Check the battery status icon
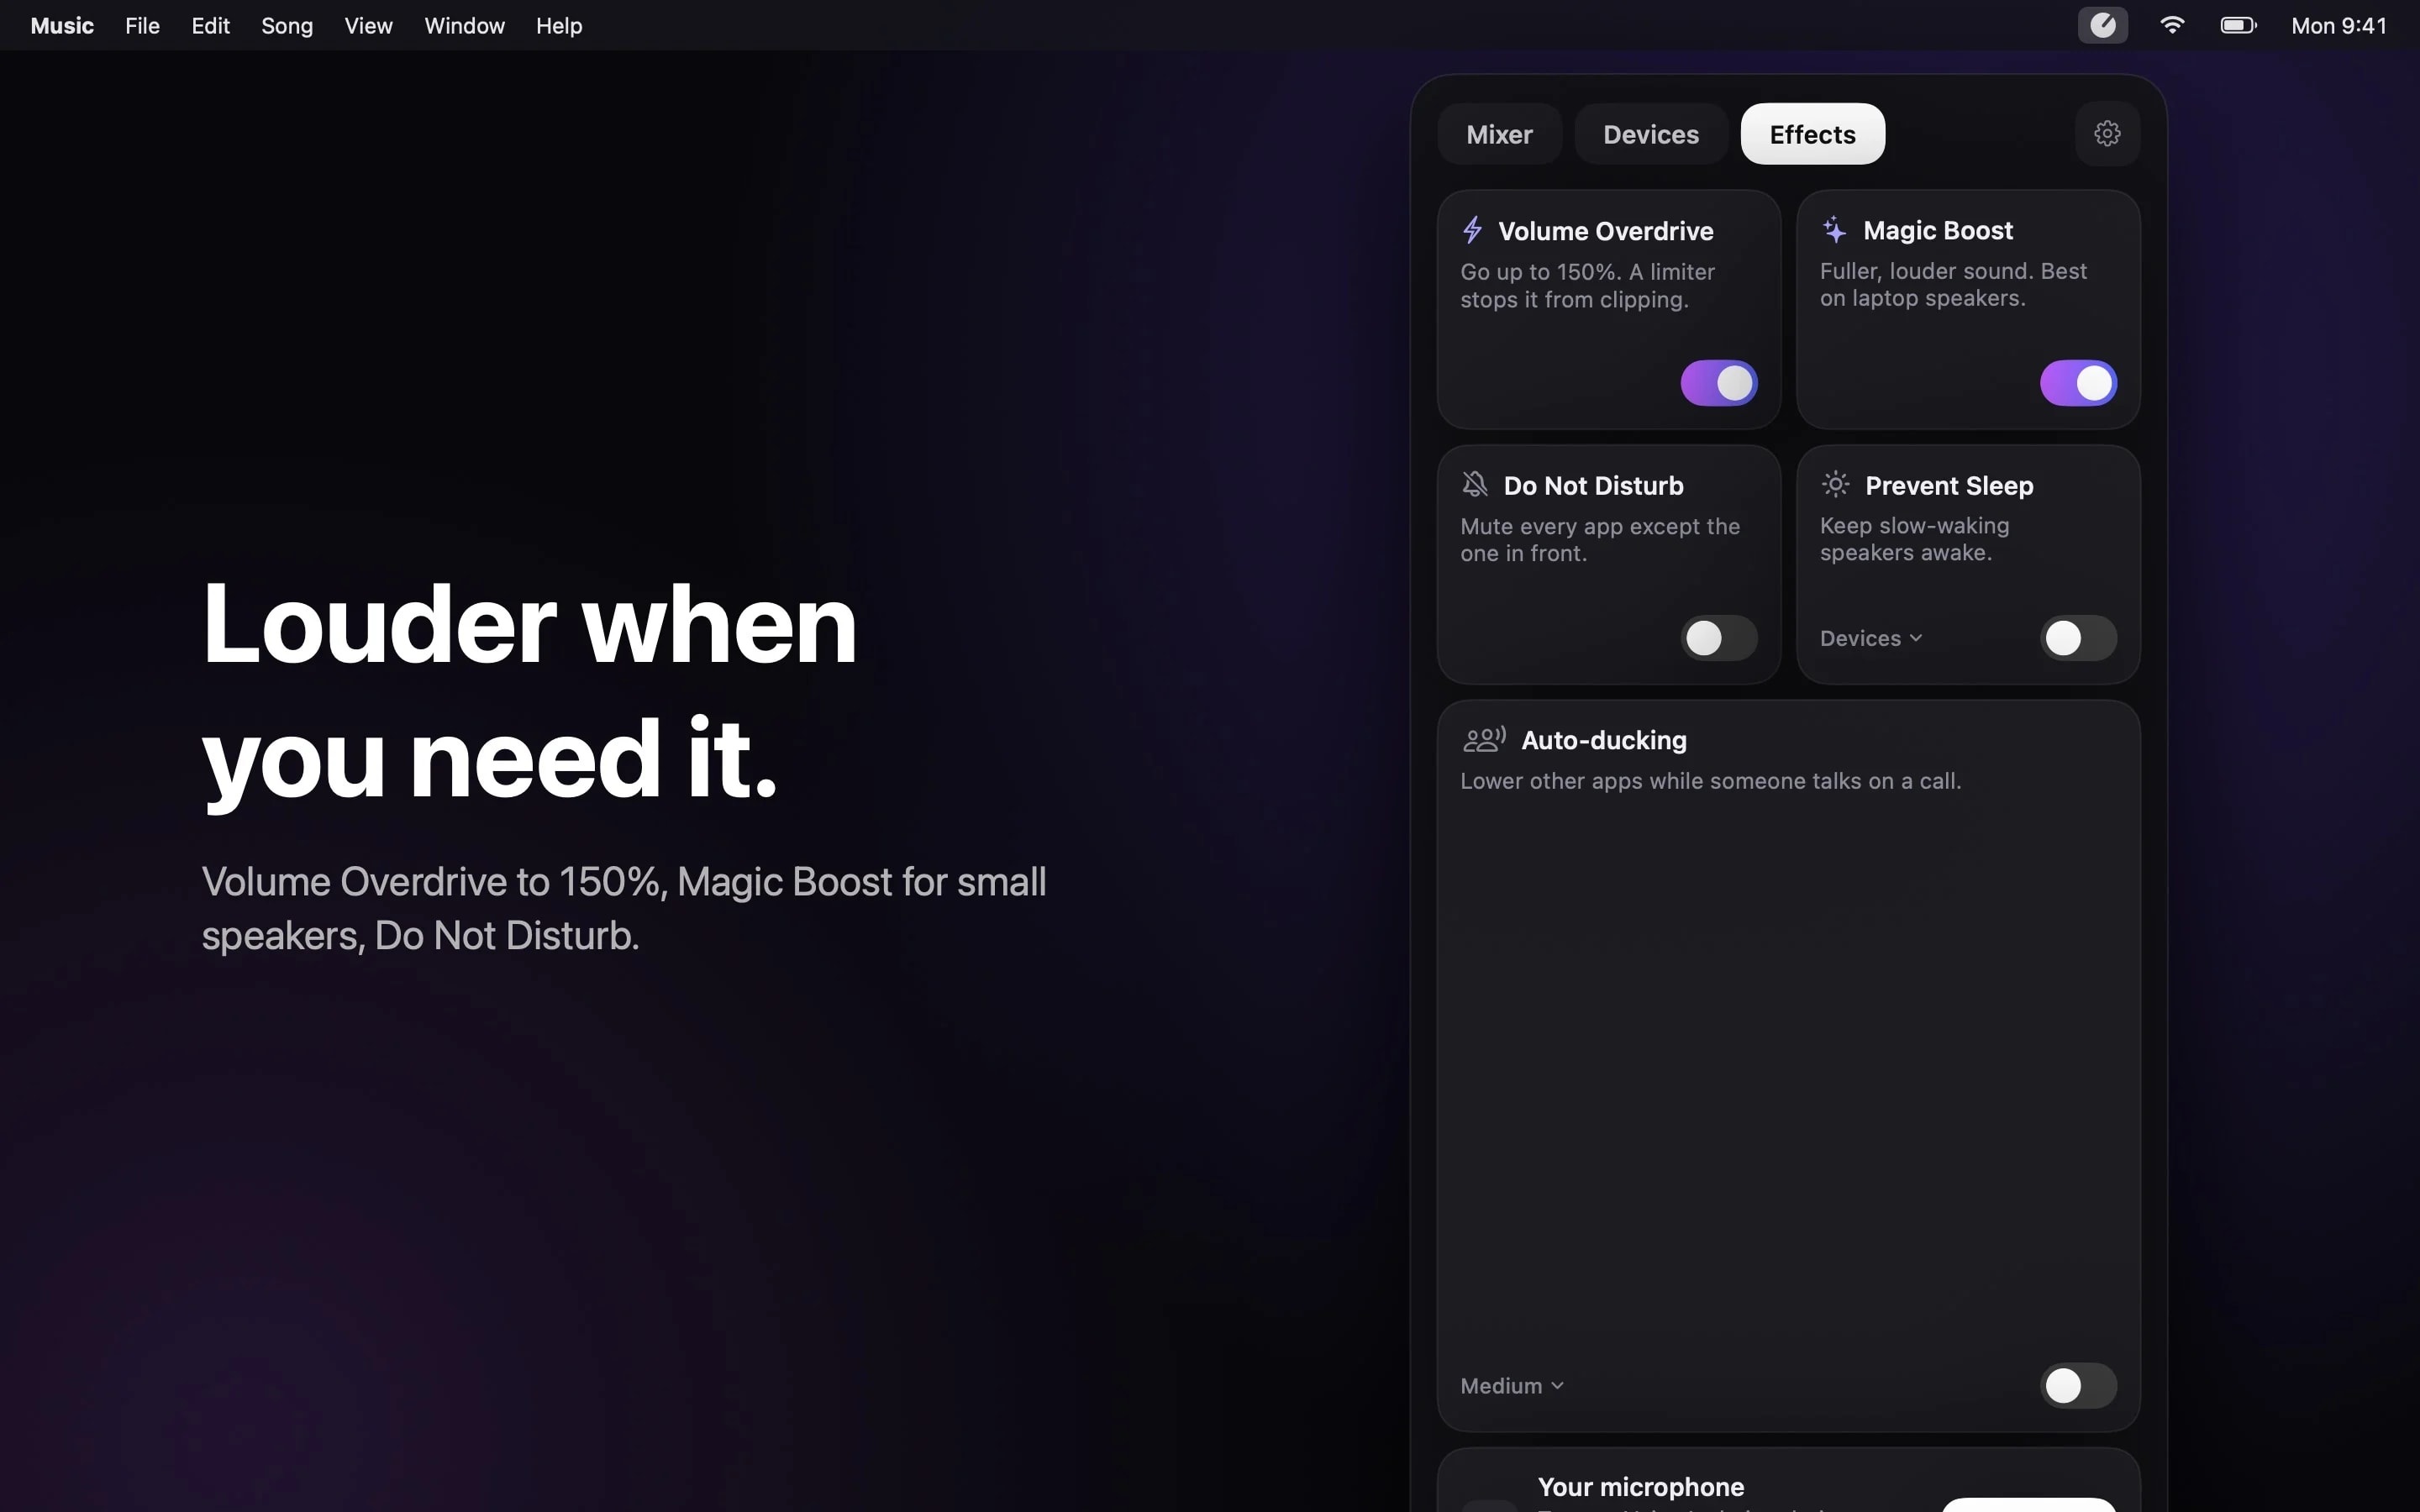The width and height of the screenshot is (2420, 1512). (x=2238, y=25)
